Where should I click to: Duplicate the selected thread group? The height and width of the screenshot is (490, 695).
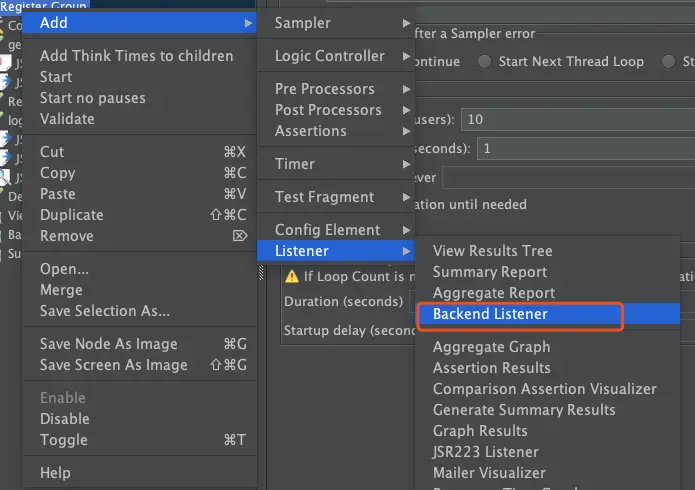tap(71, 215)
